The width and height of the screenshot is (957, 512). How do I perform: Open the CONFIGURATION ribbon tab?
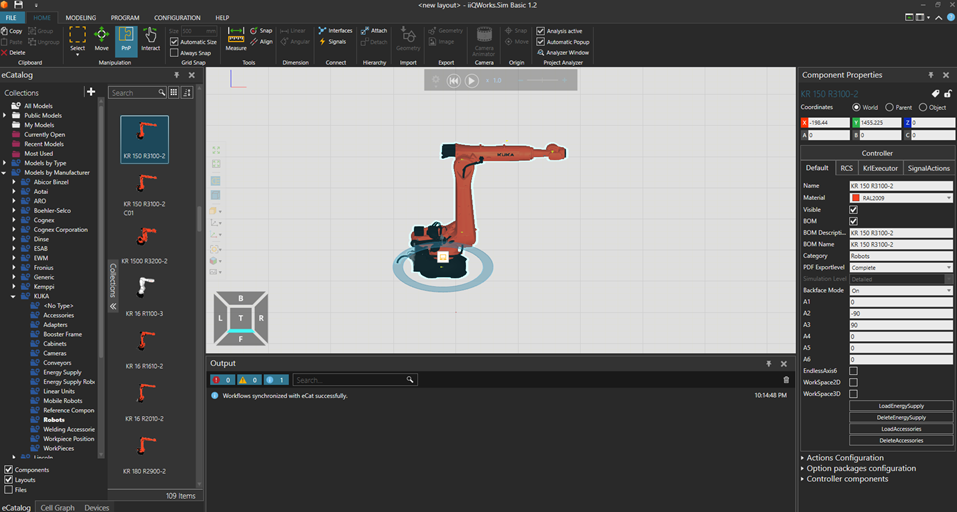point(177,18)
